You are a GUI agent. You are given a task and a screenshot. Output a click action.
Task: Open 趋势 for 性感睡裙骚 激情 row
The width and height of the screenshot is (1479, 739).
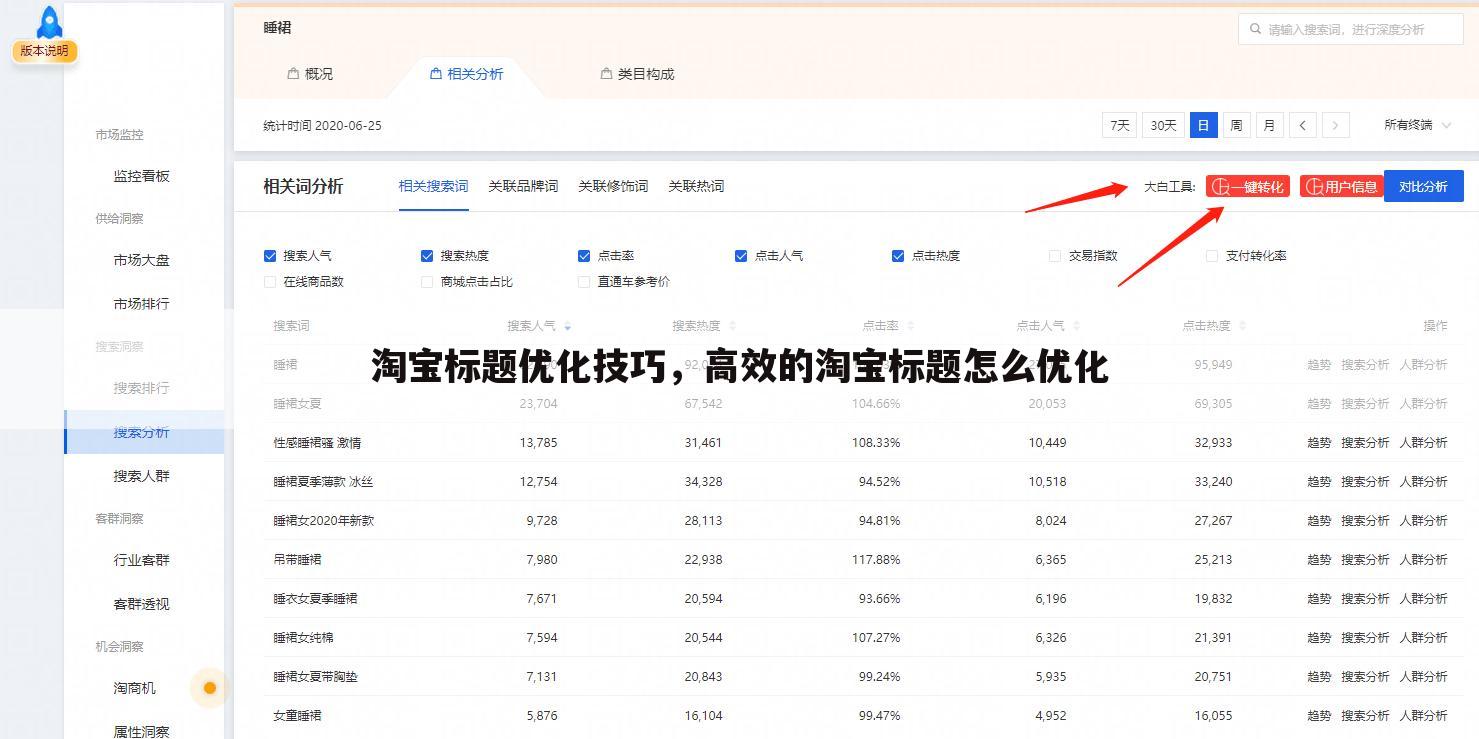(x=1319, y=443)
